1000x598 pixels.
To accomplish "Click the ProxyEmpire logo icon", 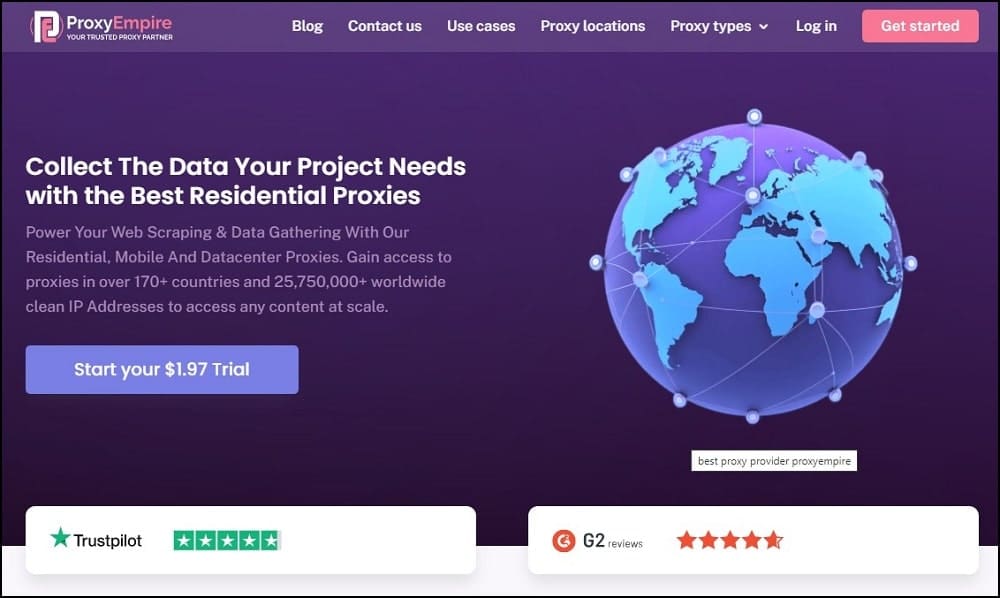I will [x=46, y=26].
